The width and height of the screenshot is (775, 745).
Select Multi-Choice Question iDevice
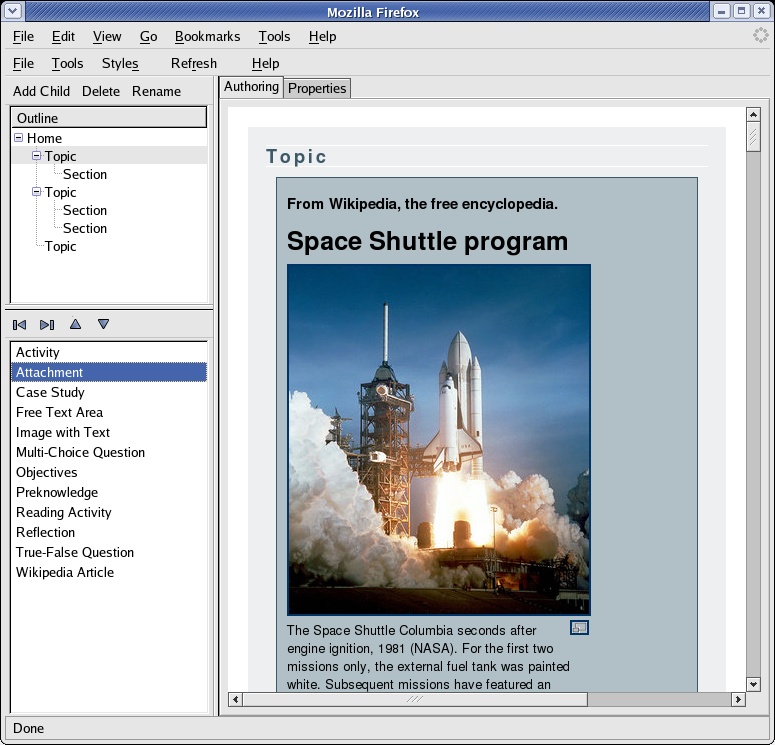pyautogui.click(x=109, y=452)
